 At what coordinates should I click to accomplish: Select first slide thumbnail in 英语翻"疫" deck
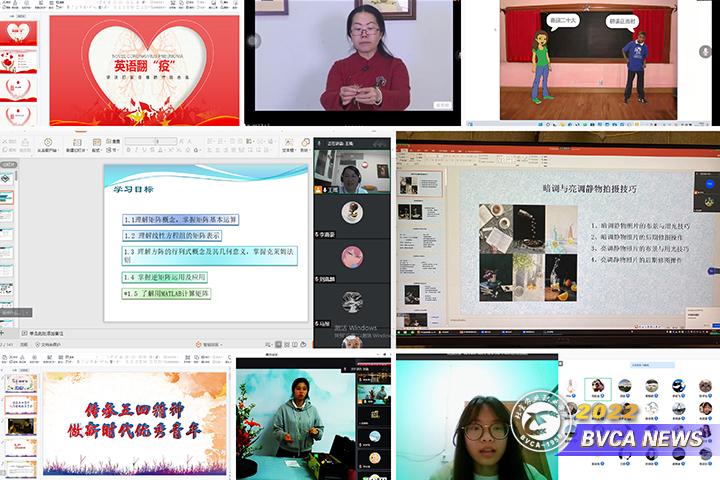click(21, 33)
